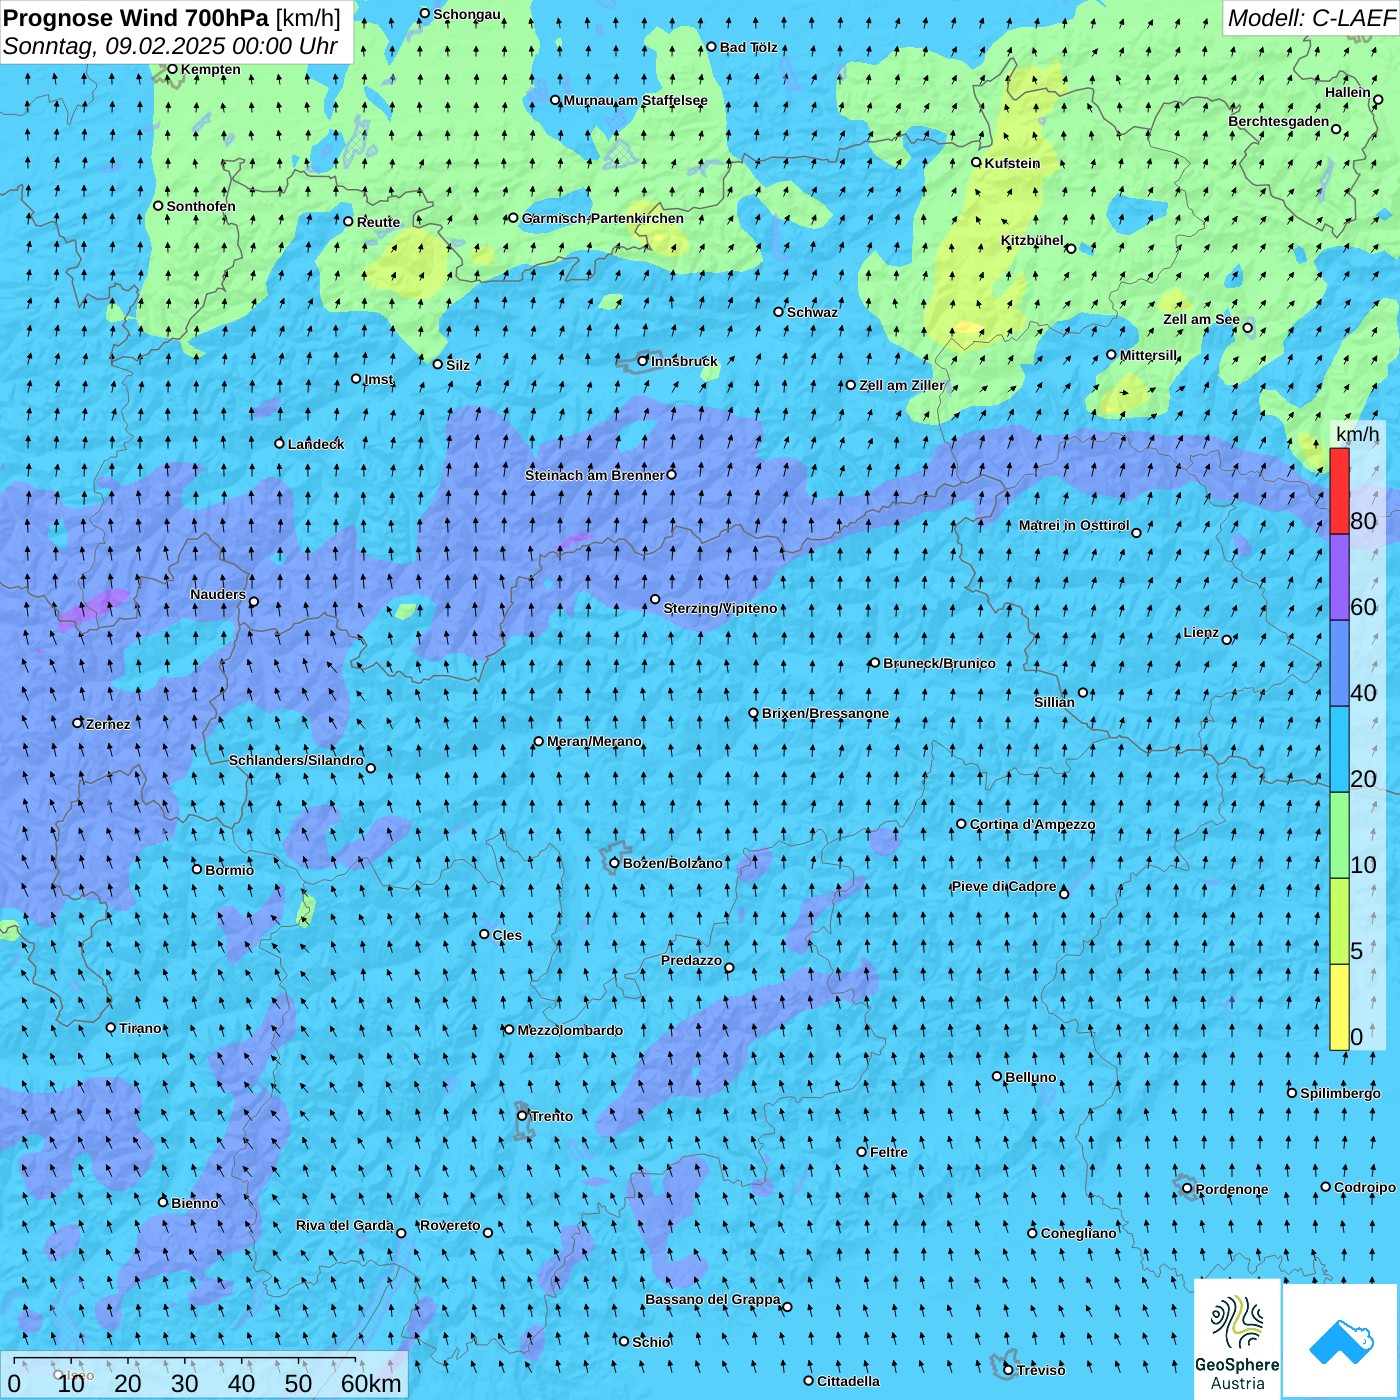Click the Pordenone city marker
This screenshot has width=1400, height=1400.
coord(1187,1189)
